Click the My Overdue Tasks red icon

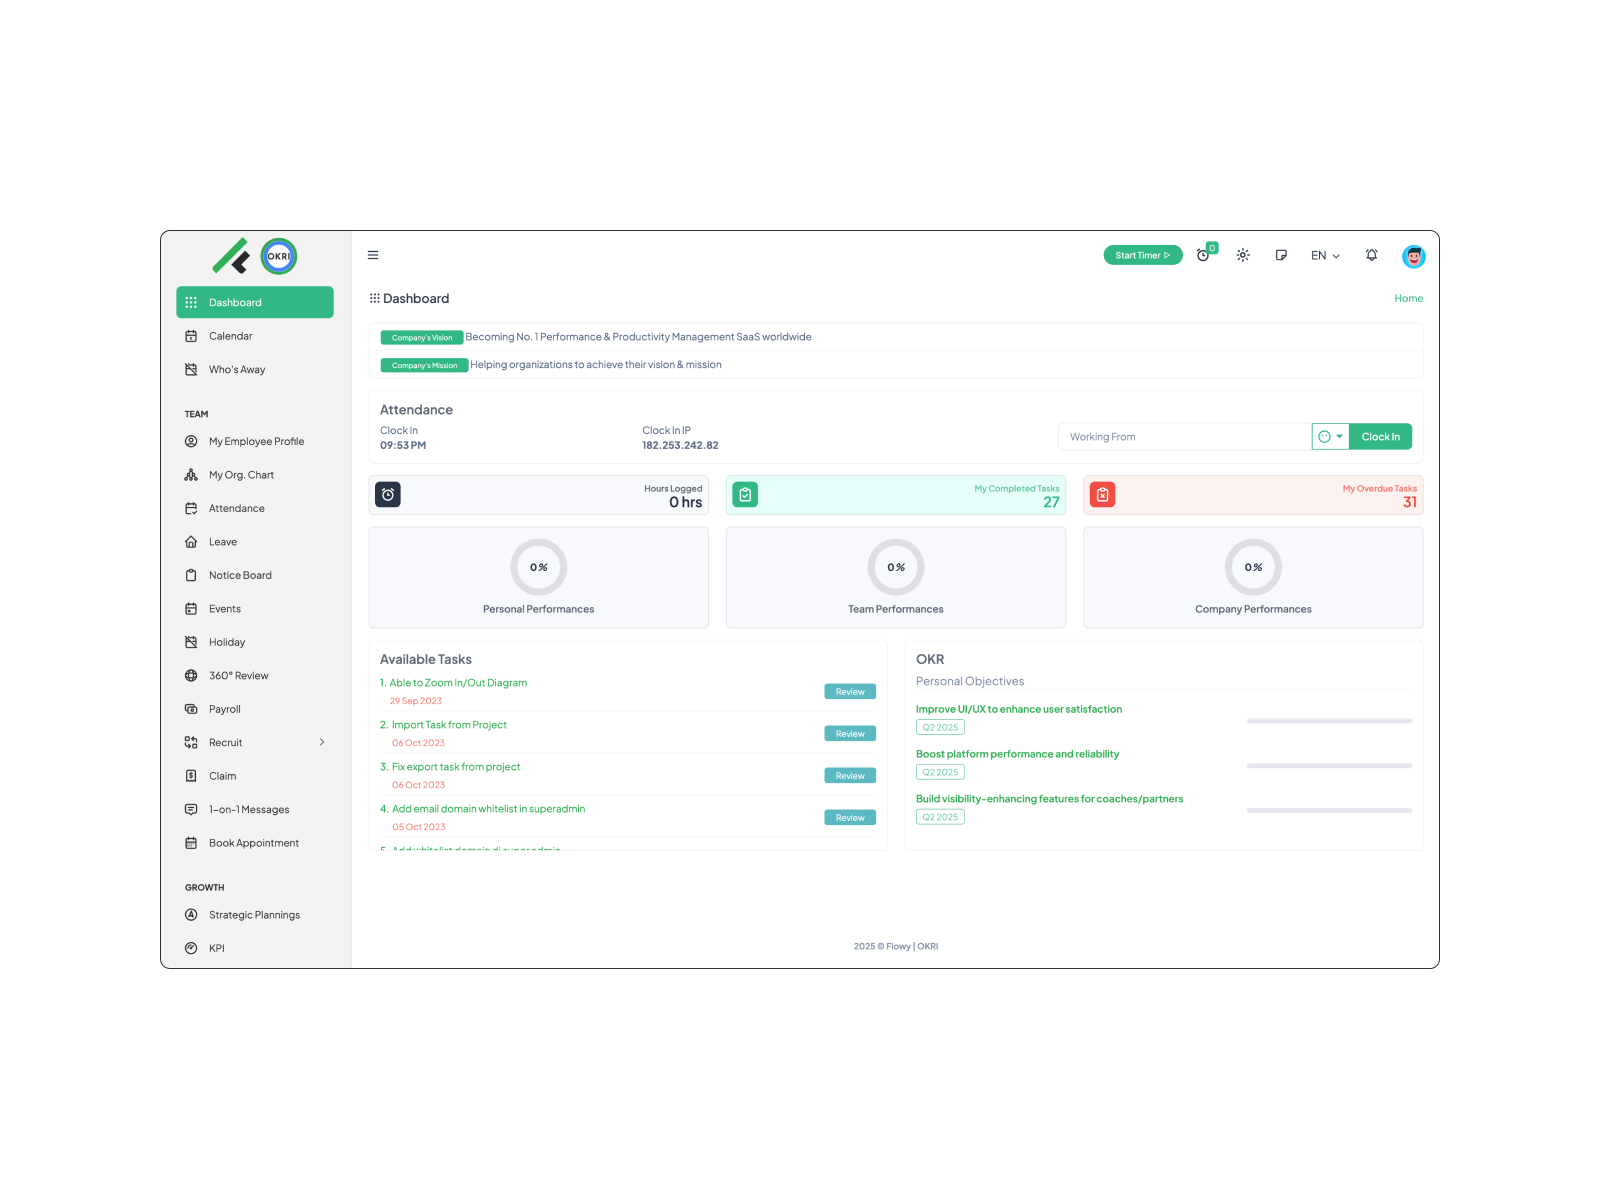[1102, 495]
